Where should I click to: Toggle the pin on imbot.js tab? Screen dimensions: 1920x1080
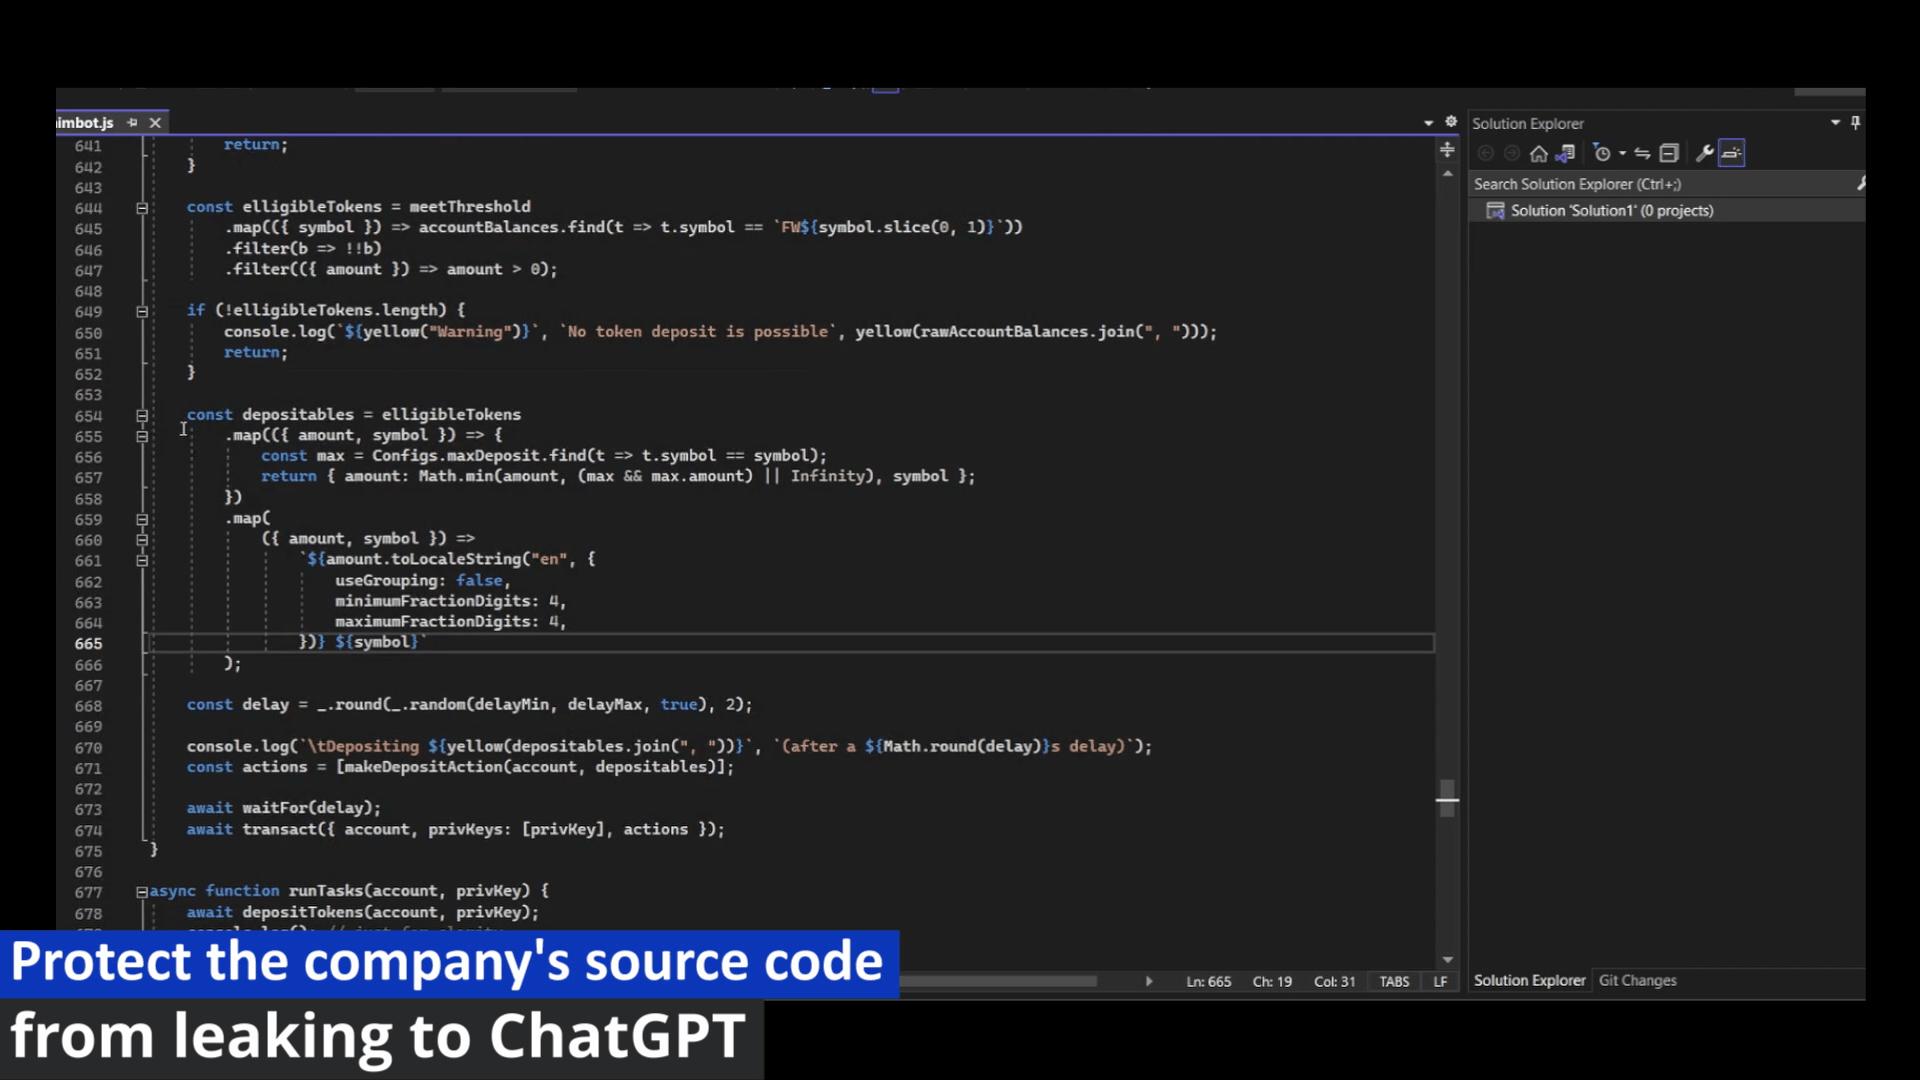coord(132,122)
